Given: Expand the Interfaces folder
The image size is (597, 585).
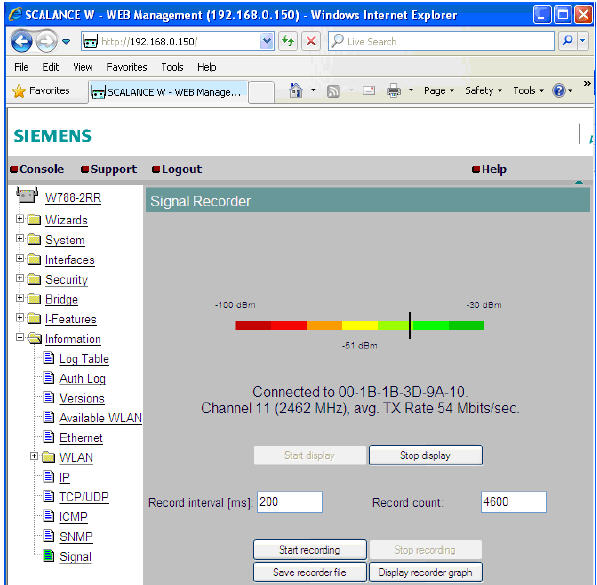Looking at the screenshot, I should point(20,258).
